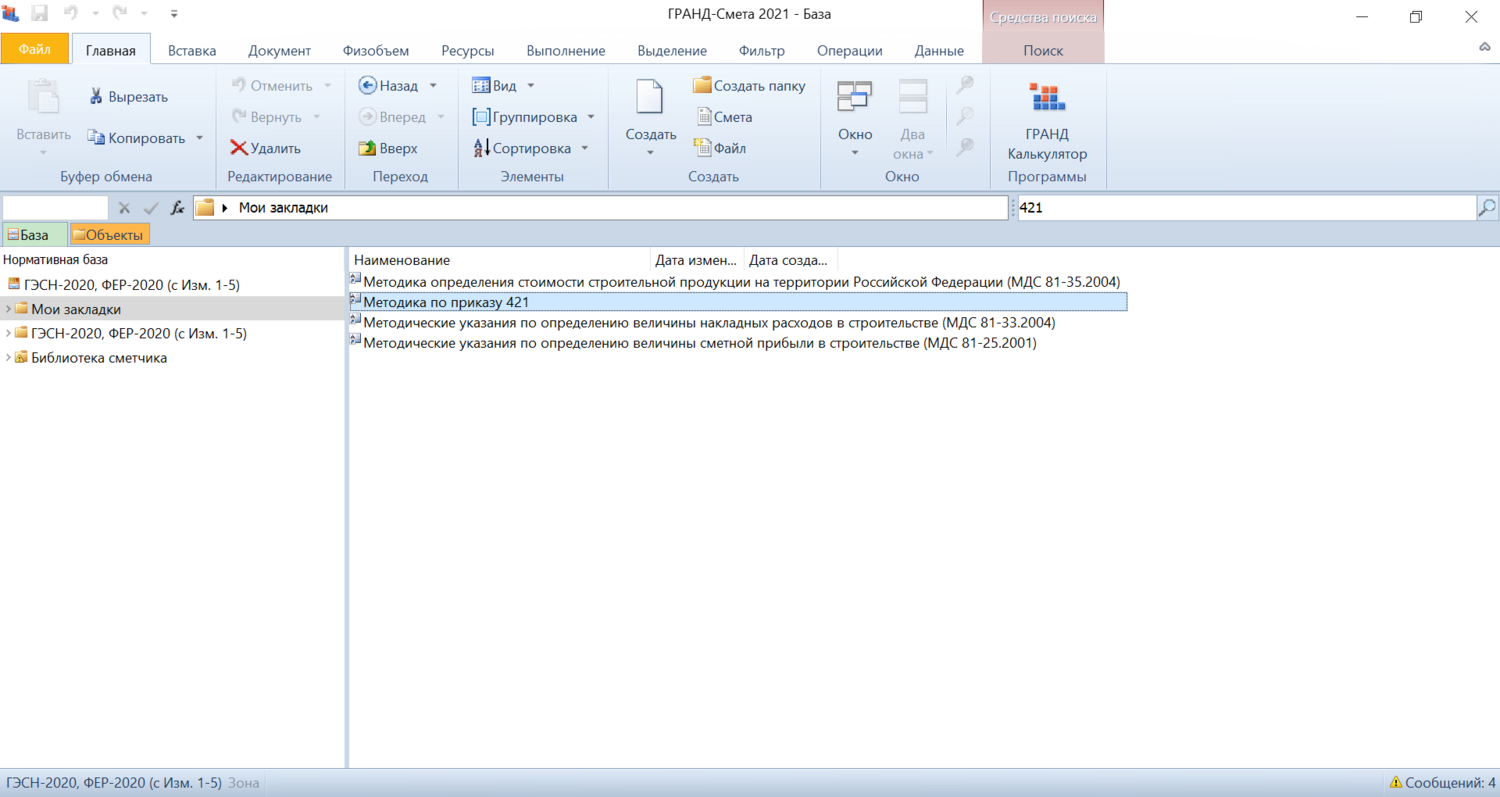Viewport: 1500px width, 797px height.
Task: Select the База panel tab
Action: pyautogui.click(x=34, y=235)
